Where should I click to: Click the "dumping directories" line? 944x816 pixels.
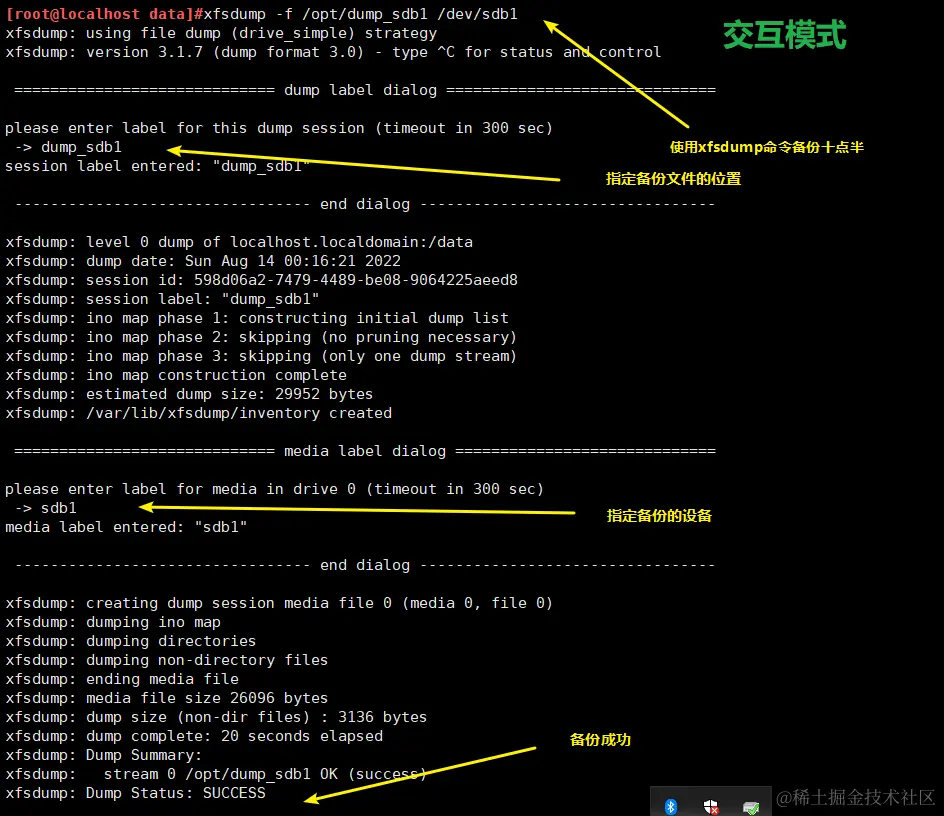[x=131, y=641]
